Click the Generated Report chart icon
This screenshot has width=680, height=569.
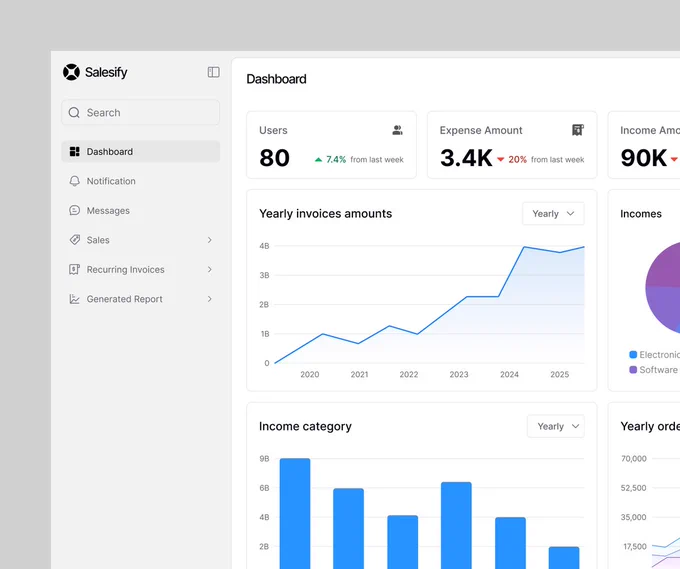click(75, 299)
